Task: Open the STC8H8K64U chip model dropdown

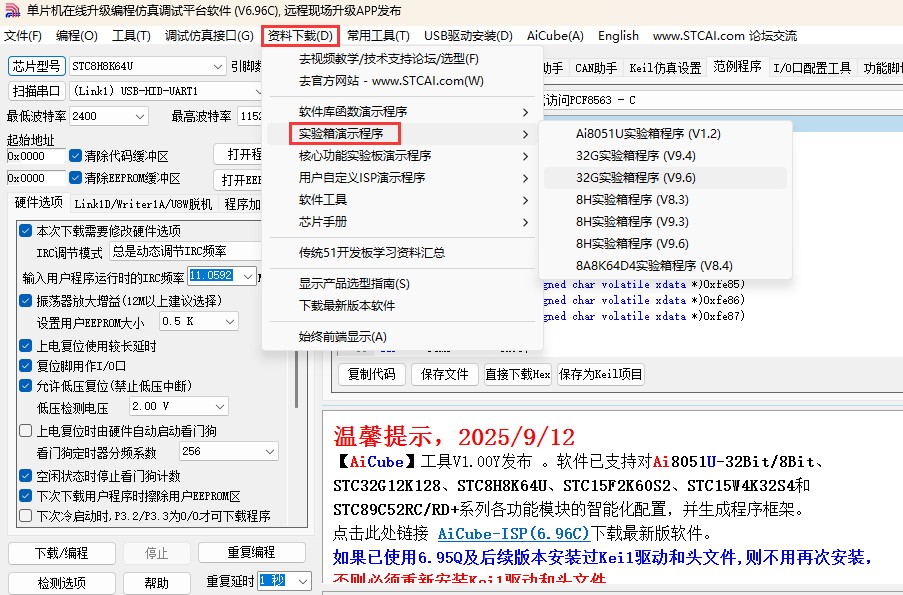Action: pyautogui.click(x=147, y=66)
